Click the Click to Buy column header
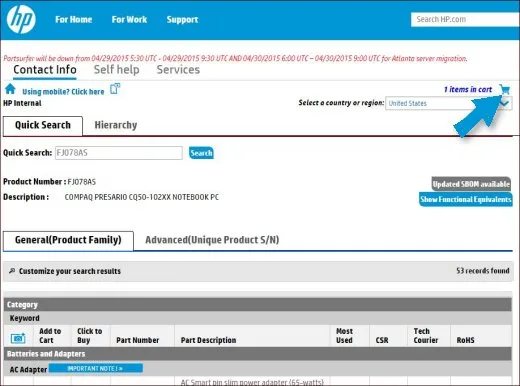The image size is (520, 386). click(89, 336)
